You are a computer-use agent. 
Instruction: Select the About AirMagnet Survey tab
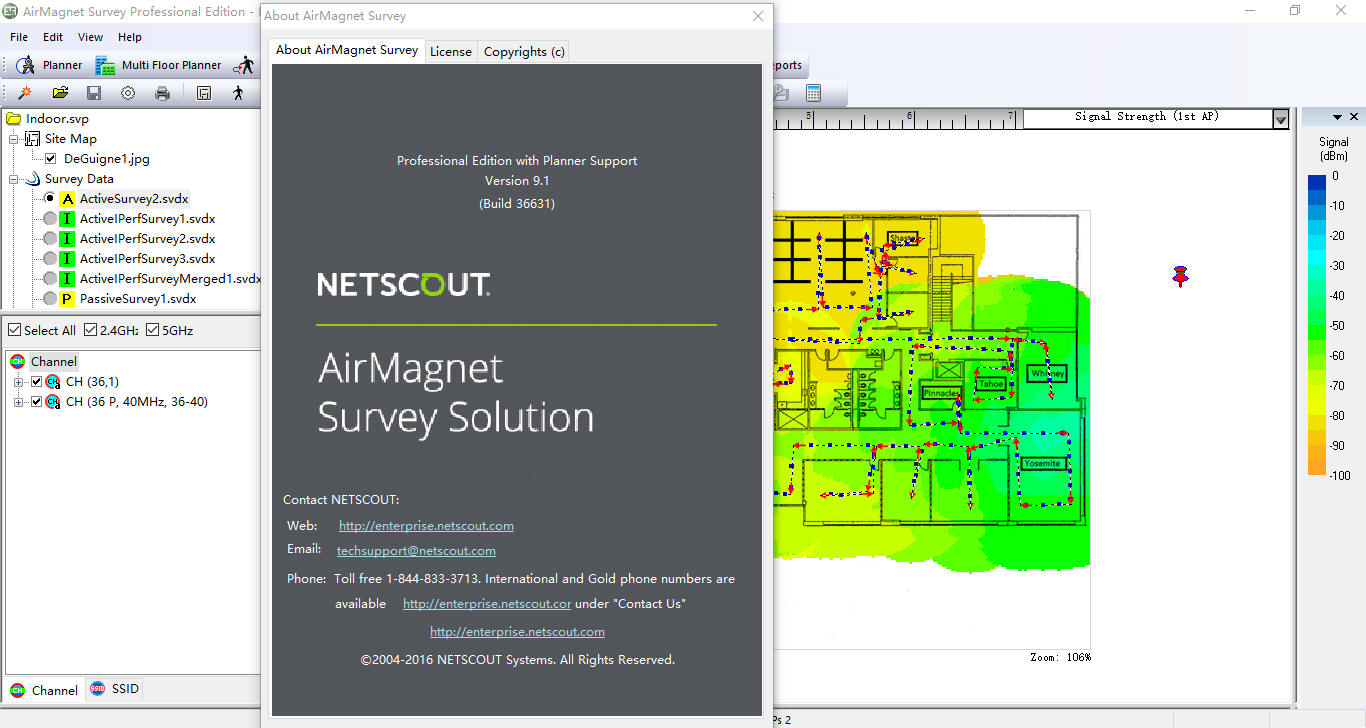coord(347,50)
